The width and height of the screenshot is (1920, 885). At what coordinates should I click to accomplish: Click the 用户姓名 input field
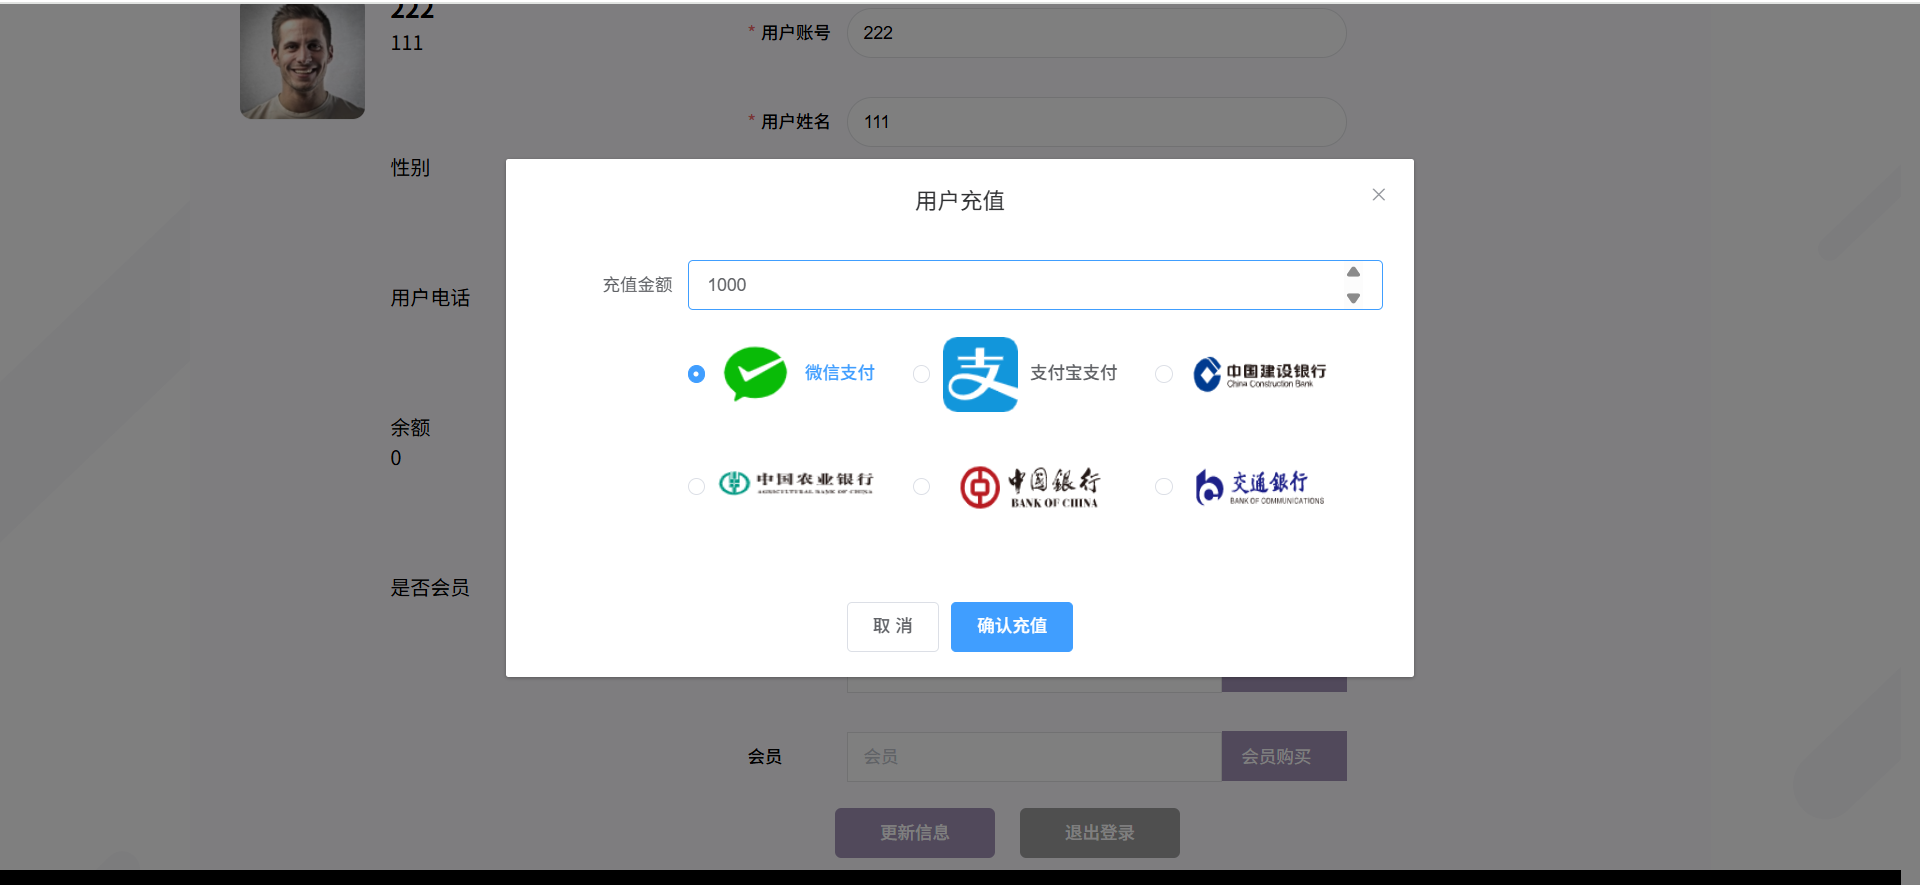point(1097,122)
